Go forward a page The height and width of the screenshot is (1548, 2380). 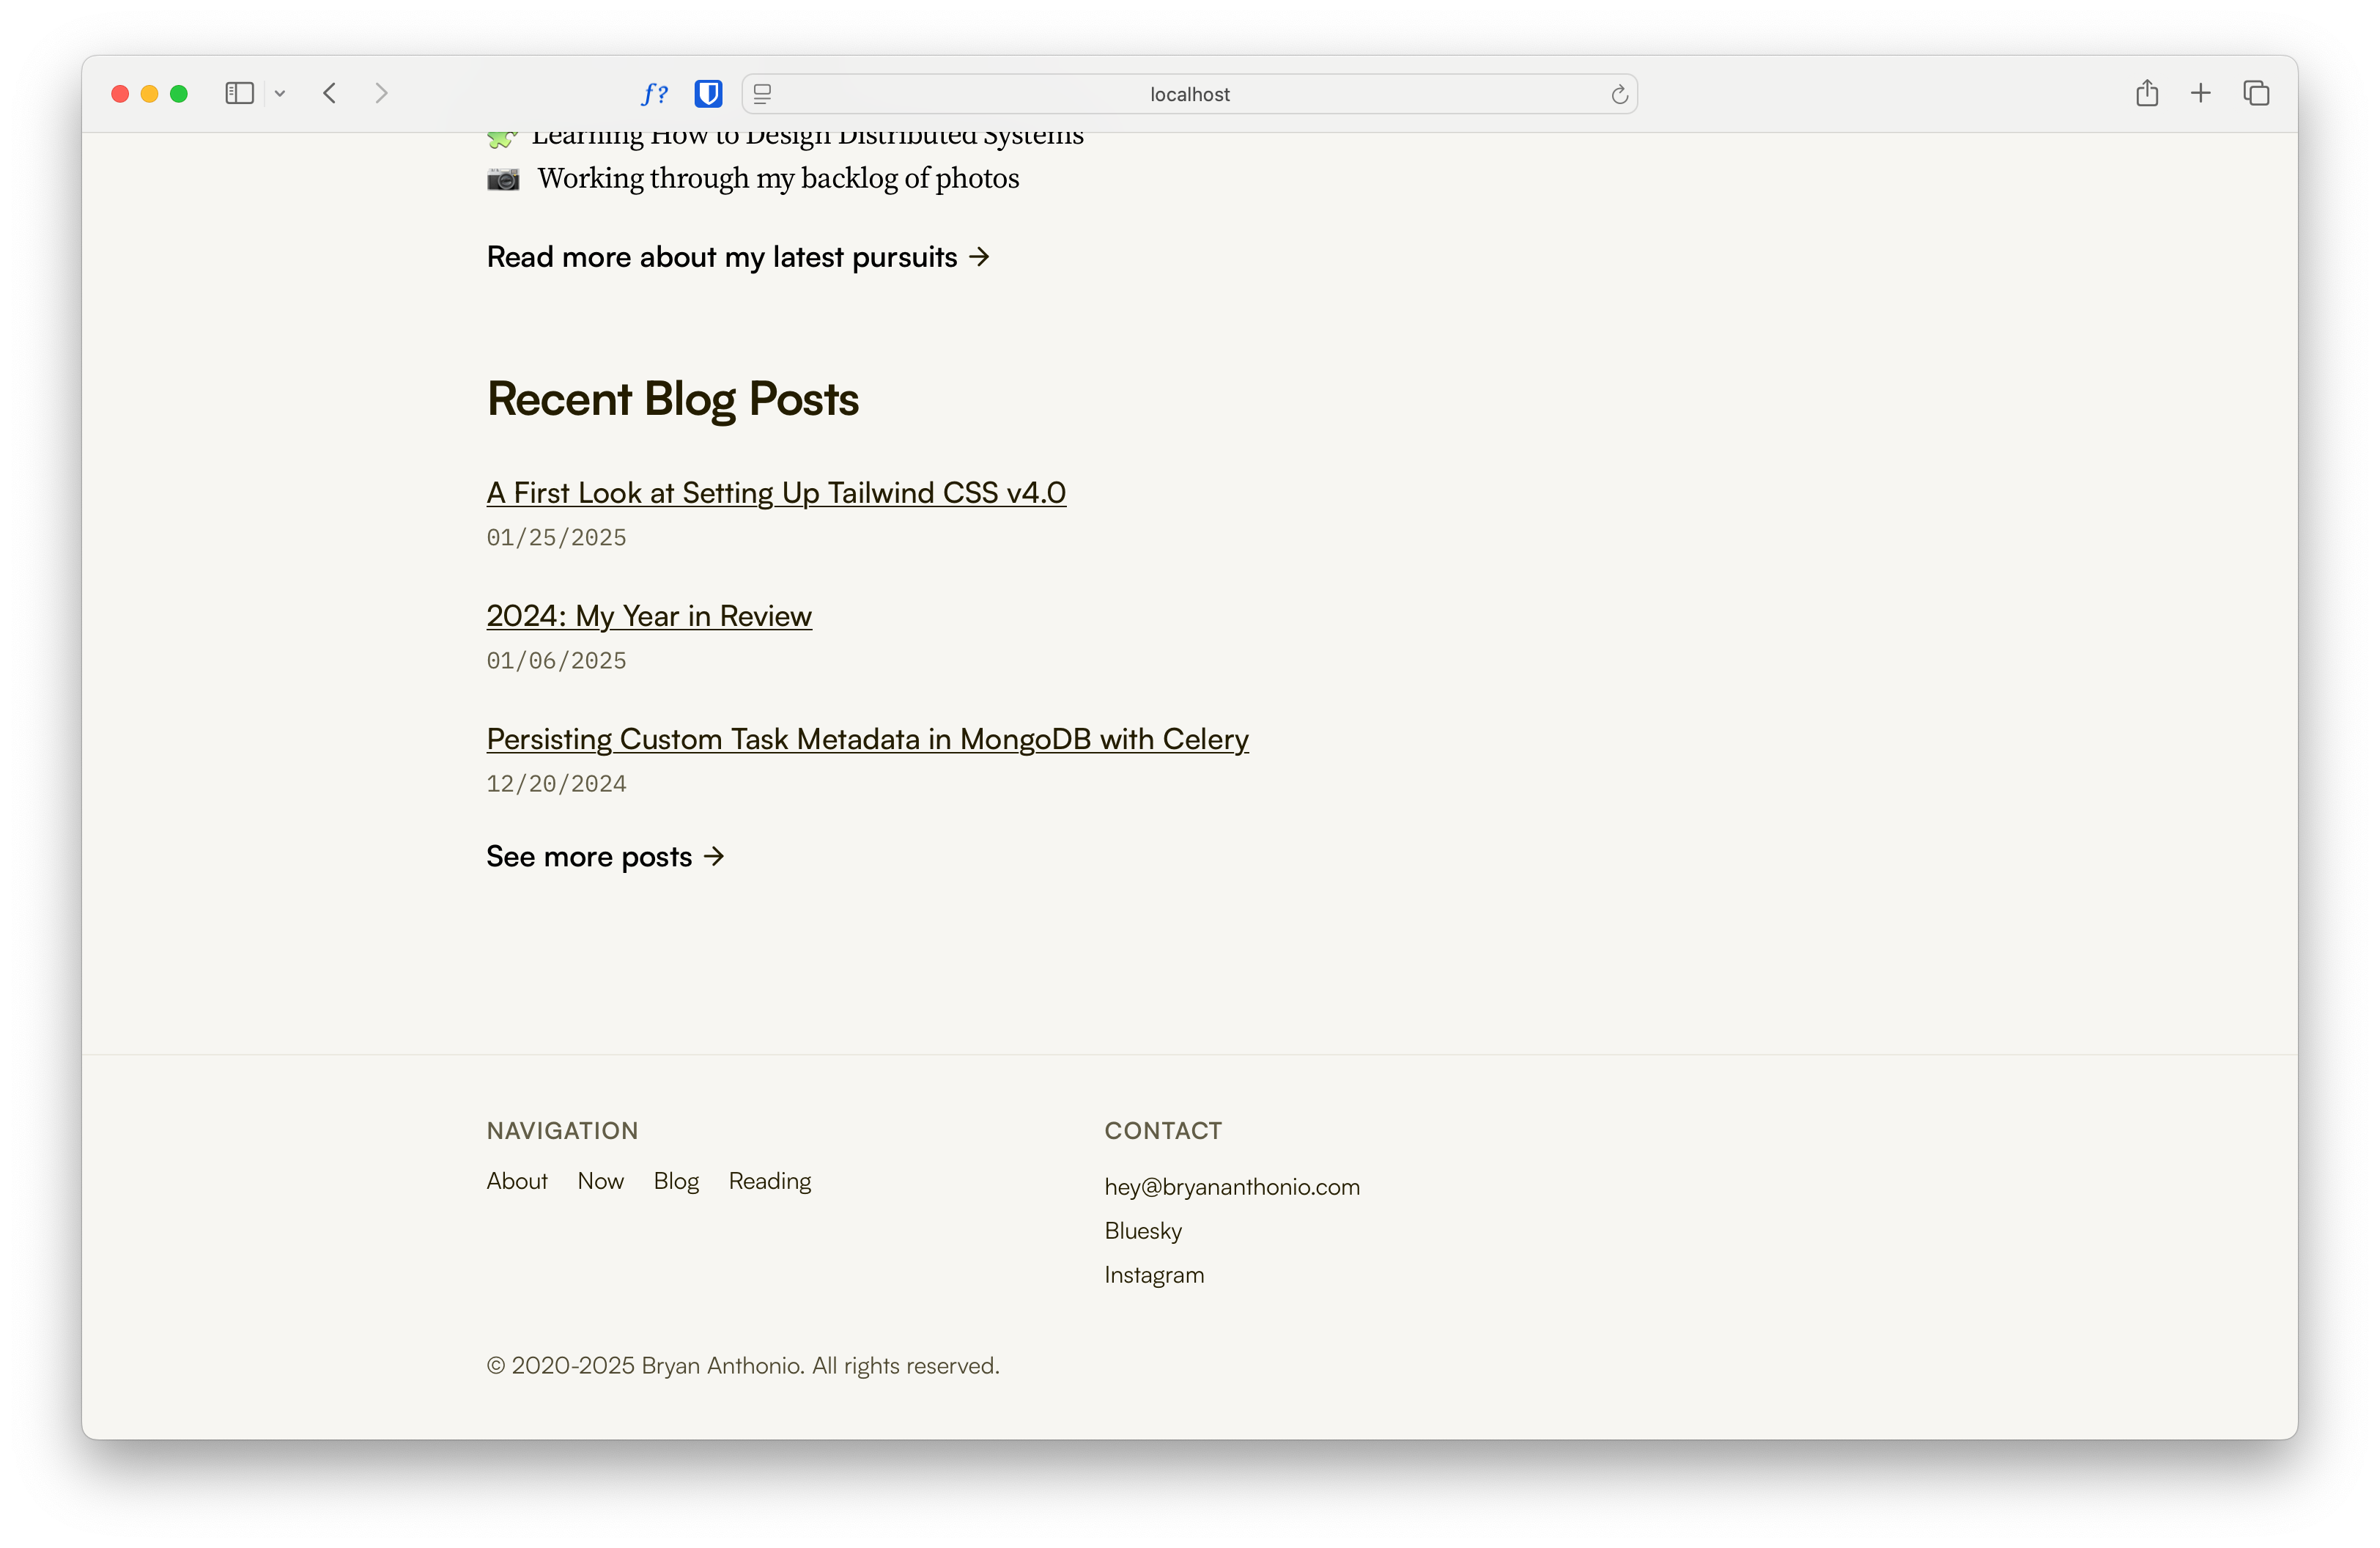382,93
